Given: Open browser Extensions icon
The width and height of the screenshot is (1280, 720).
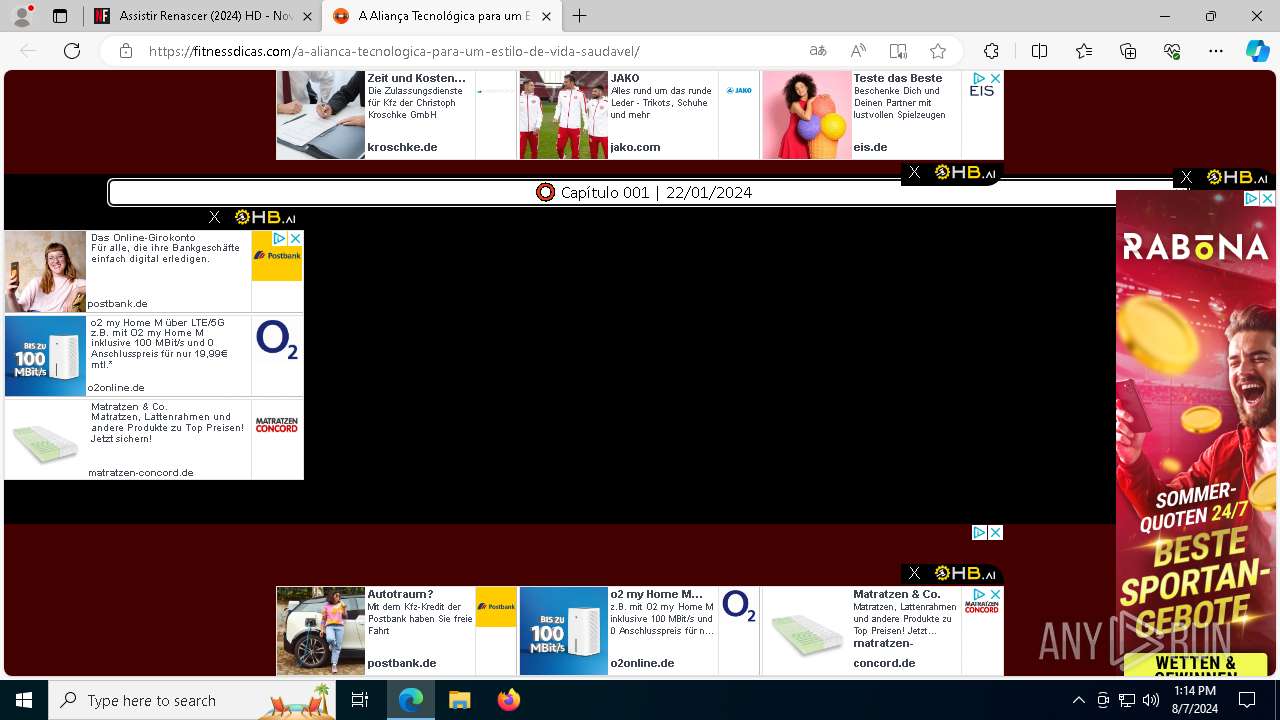Looking at the screenshot, I should (x=991, y=51).
